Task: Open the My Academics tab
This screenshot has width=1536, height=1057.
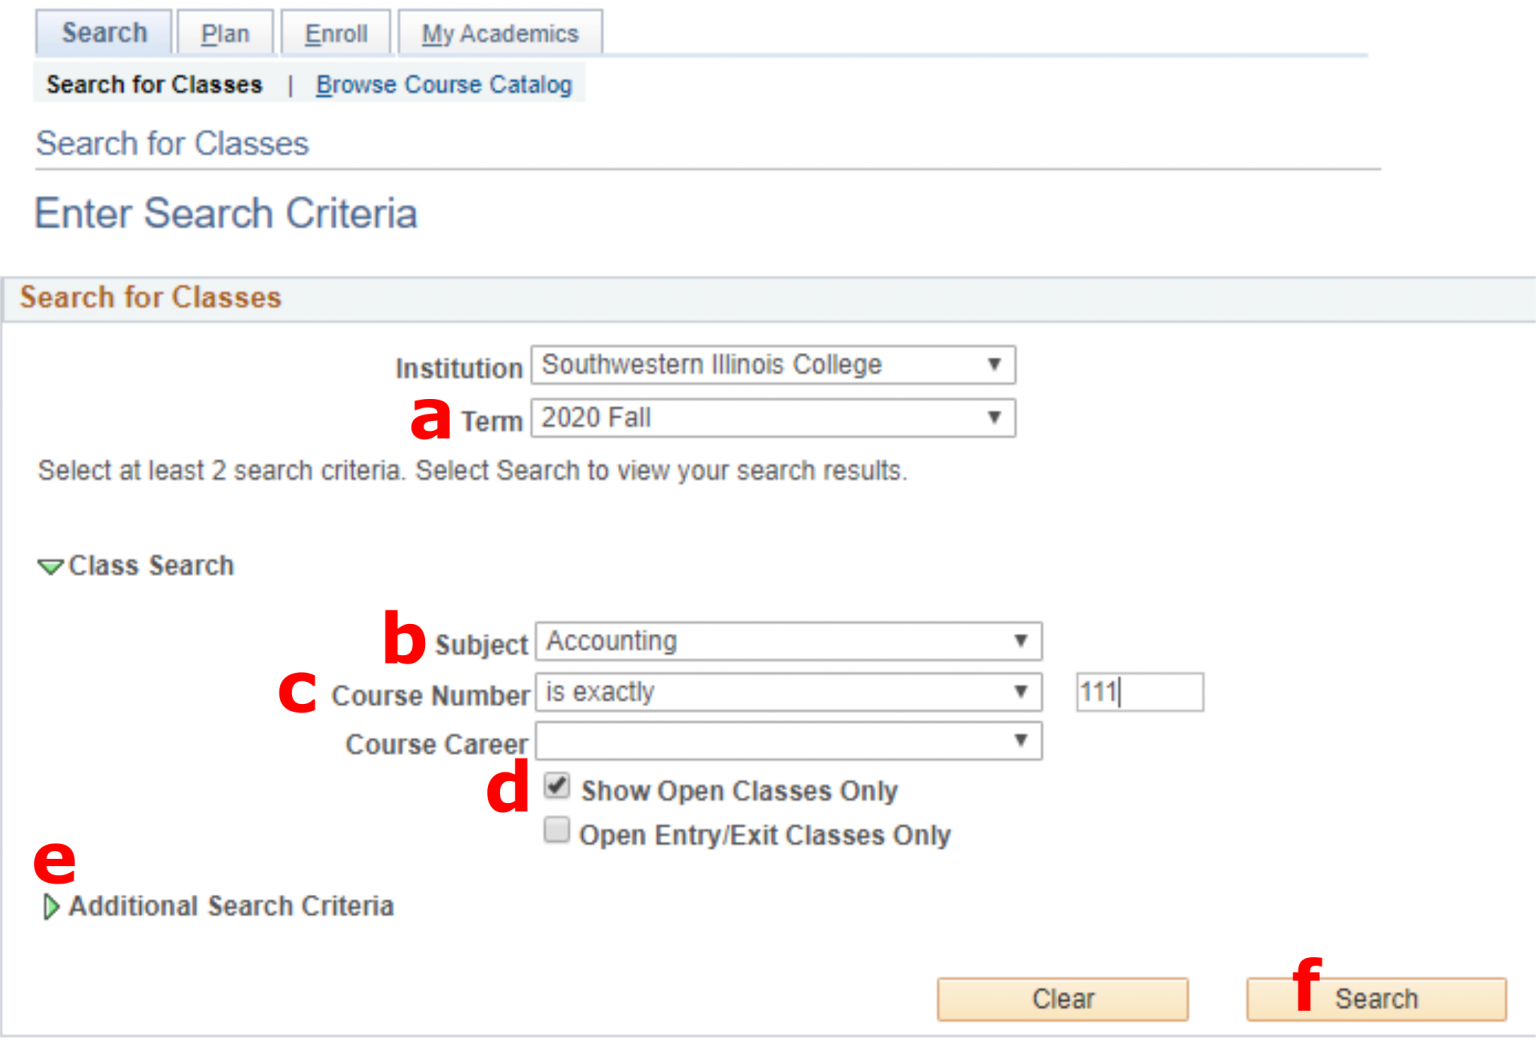Action: (x=500, y=34)
